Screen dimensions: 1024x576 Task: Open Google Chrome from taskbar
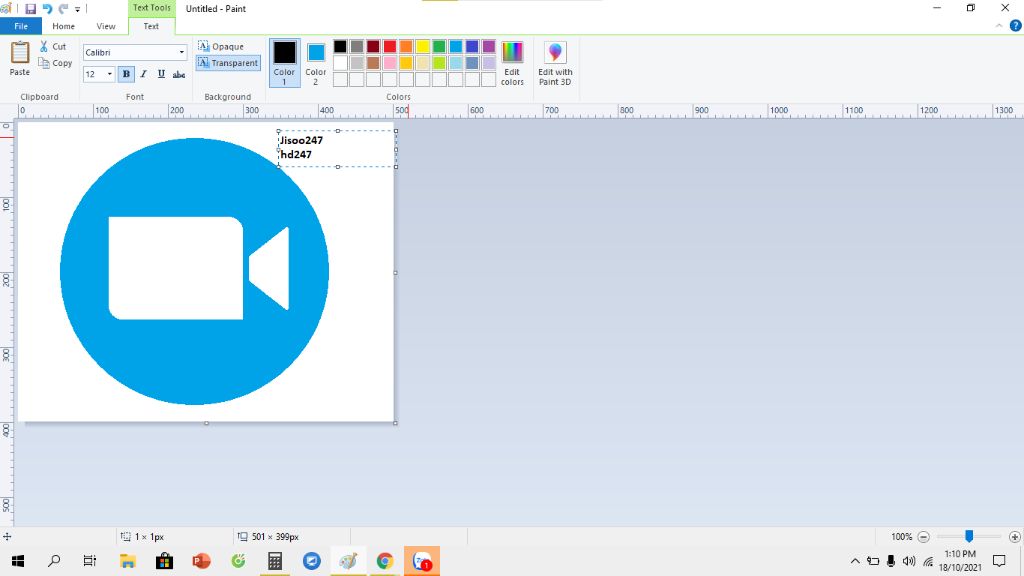pos(385,561)
